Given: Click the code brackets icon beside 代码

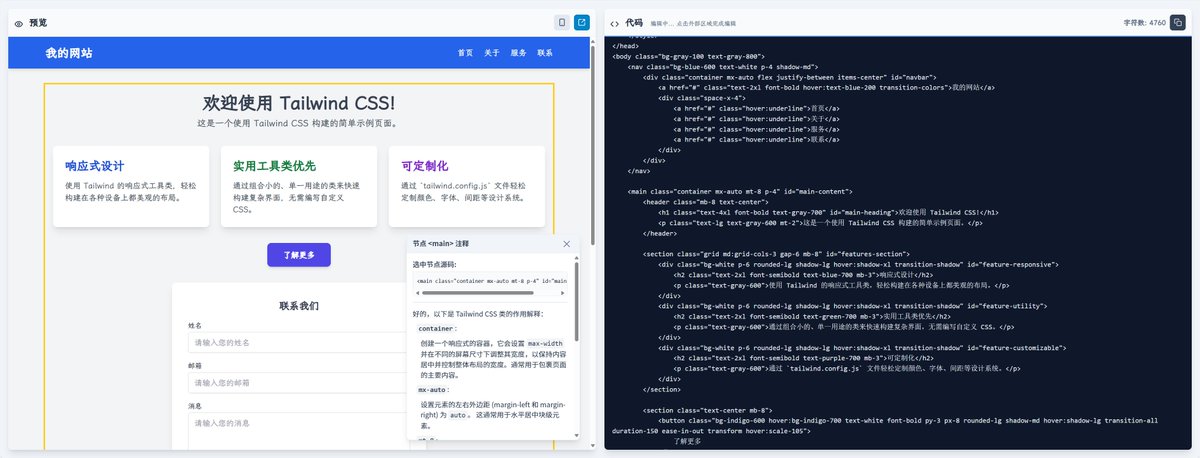Looking at the screenshot, I should [x=614, y=22].
